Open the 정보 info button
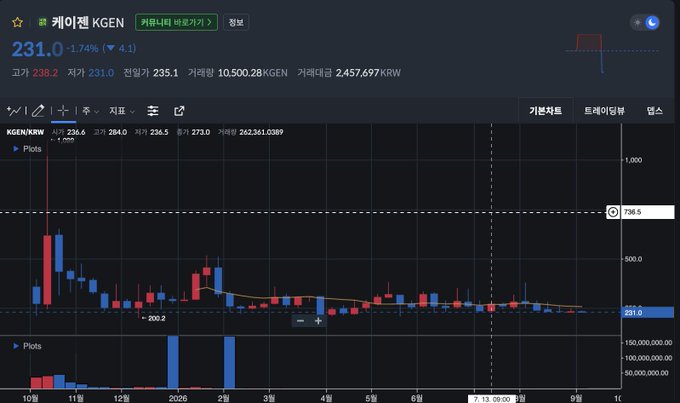Image resolution: width=680 pixels, height=403 pixels. (236, 22)
